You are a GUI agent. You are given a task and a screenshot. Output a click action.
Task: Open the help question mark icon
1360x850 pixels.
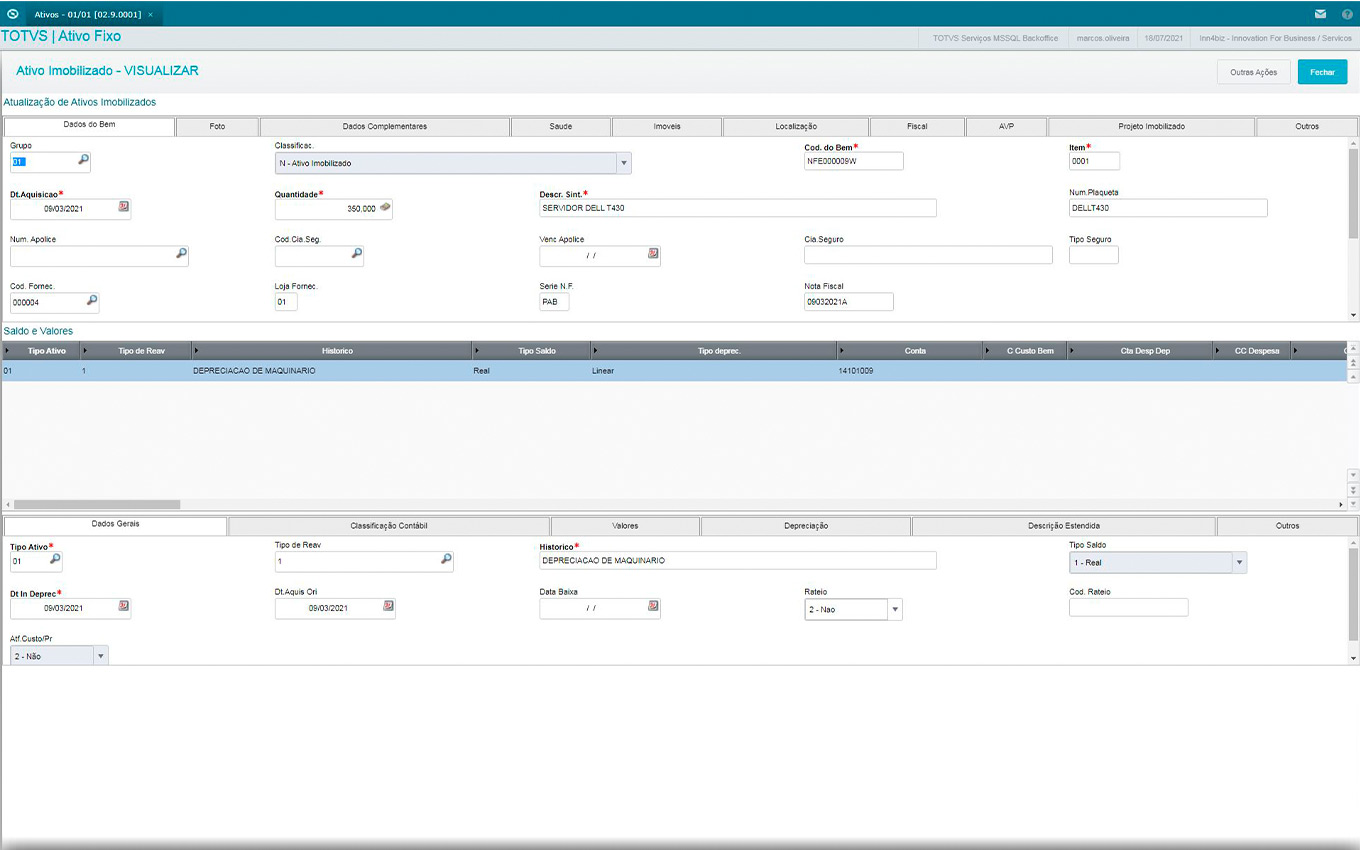[1347, 14]
